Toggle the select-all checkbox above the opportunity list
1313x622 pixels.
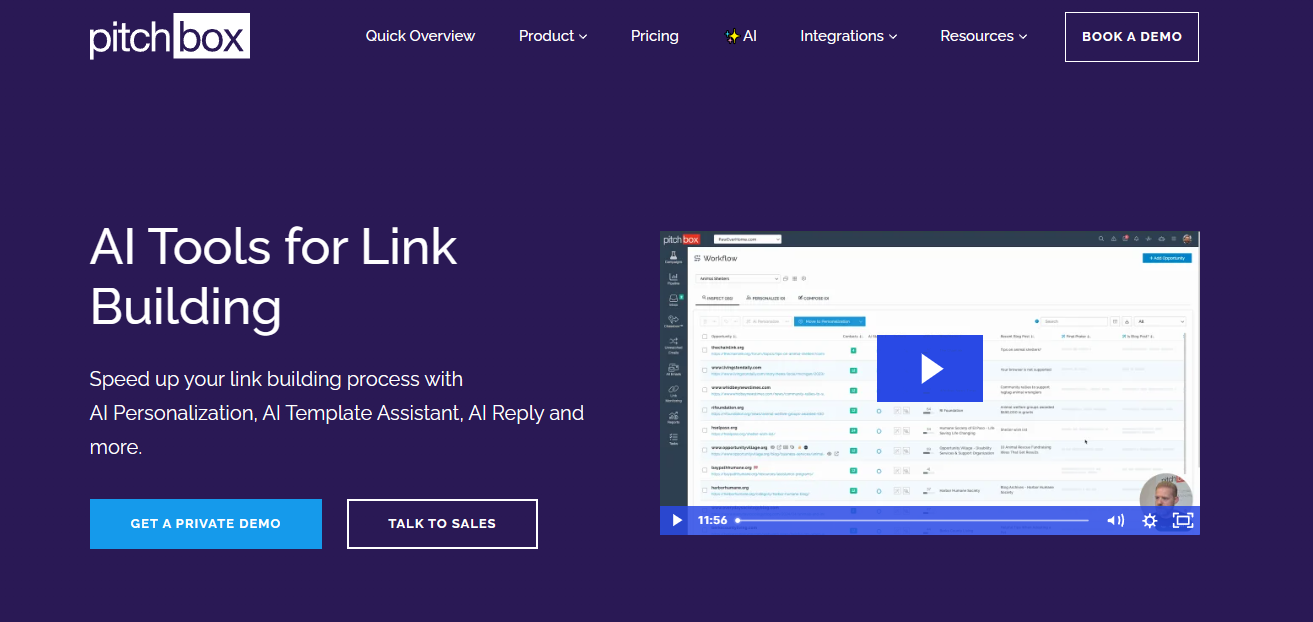(704, 336)
